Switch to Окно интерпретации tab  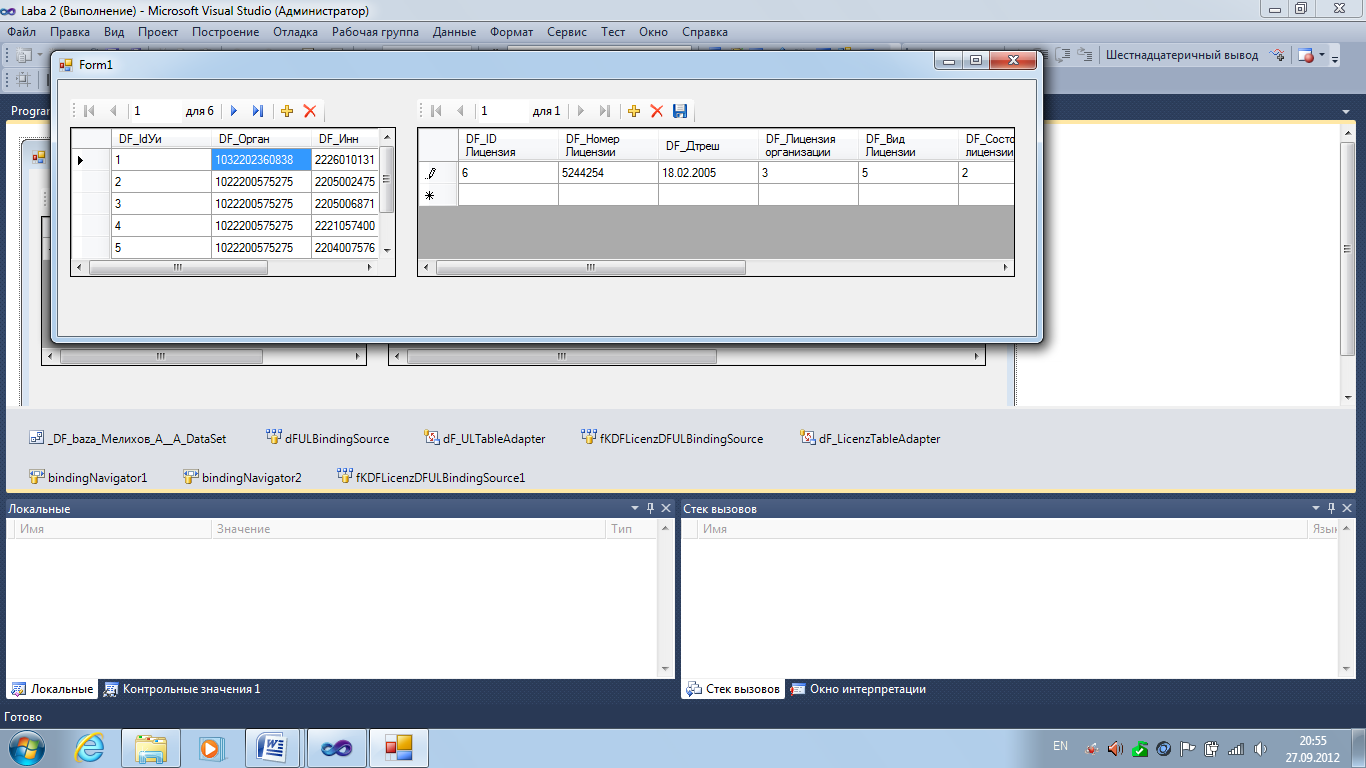[x=858, y=689]
